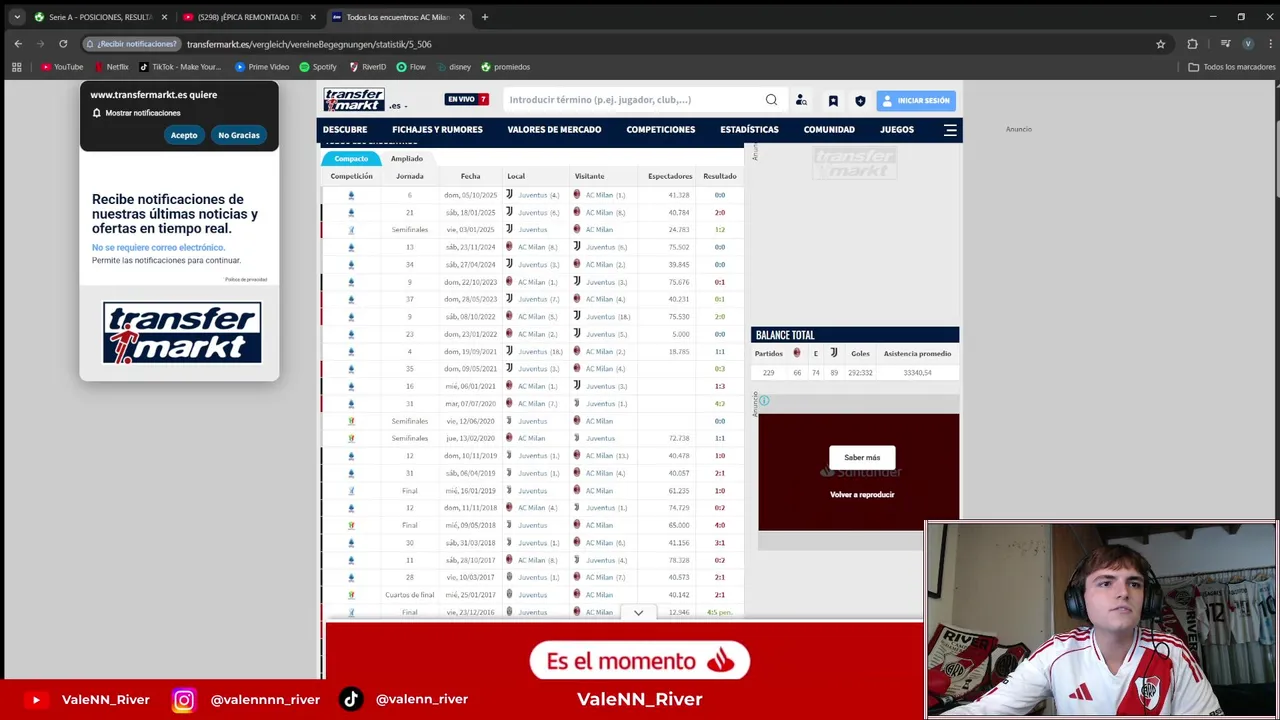Viewport: 1280px width, 720px height.
Task: Click the AC Milan crest in the Balance Total header
Action: pyautogui.click(x=797, y=353)
